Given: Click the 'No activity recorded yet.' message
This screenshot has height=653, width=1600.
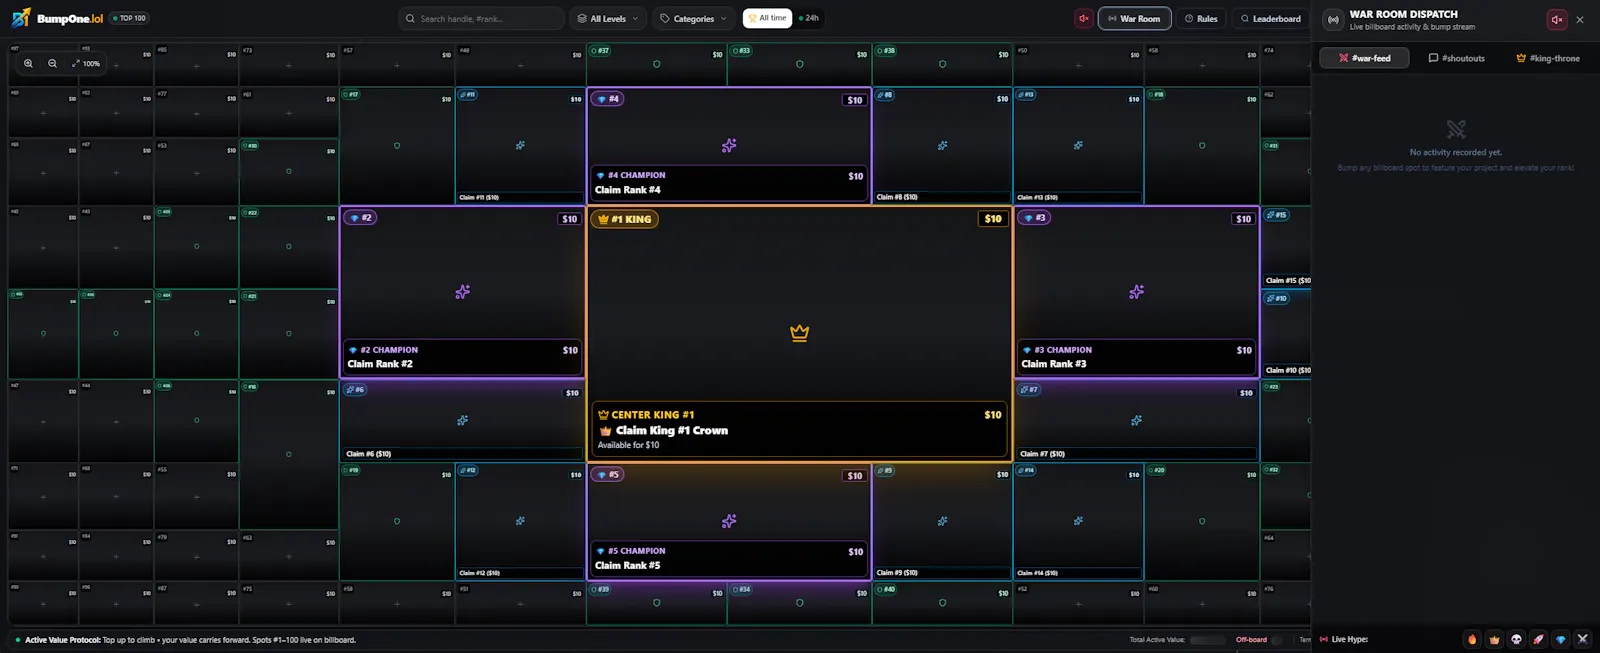Looking at the screenshot, I should point(1456,152).
